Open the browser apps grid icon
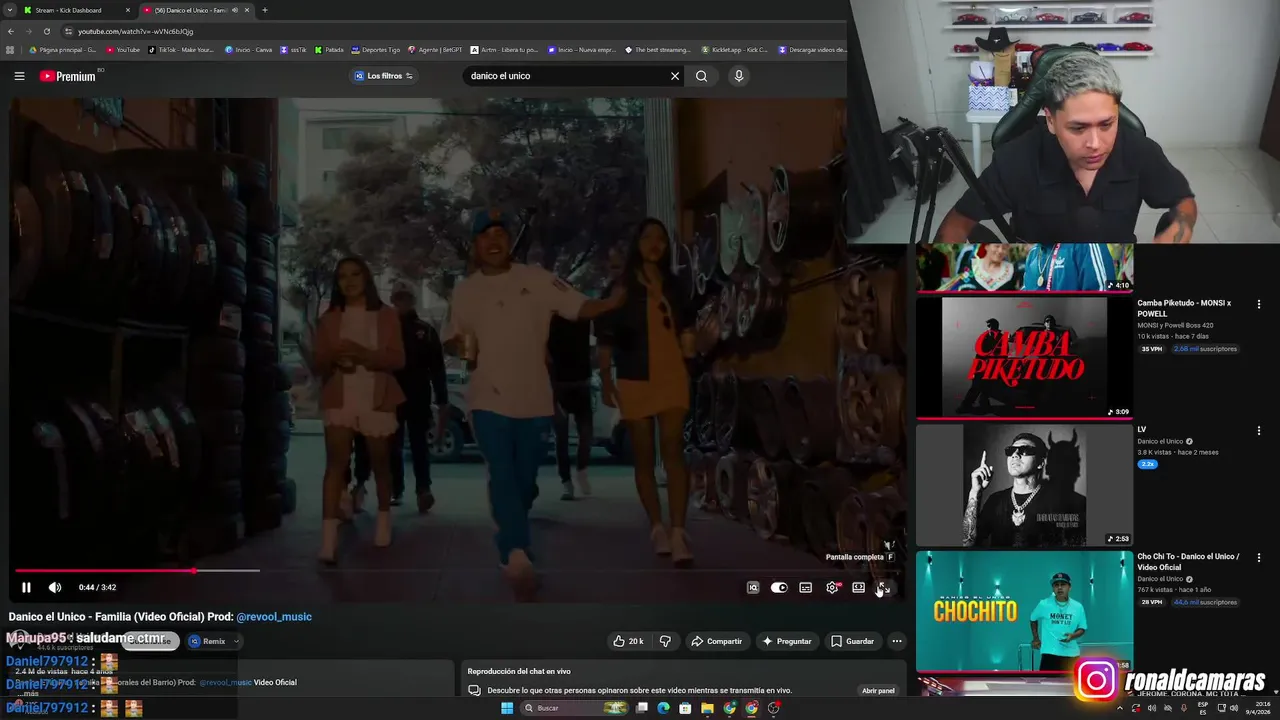This screenshot has width=1280, height=720. point(10,50)
